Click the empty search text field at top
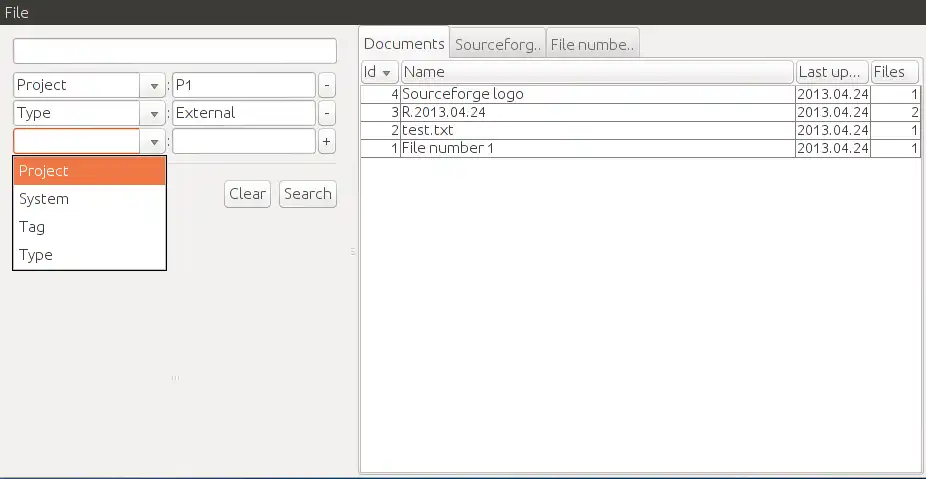 pyautogui.click(x=175, y=51)
